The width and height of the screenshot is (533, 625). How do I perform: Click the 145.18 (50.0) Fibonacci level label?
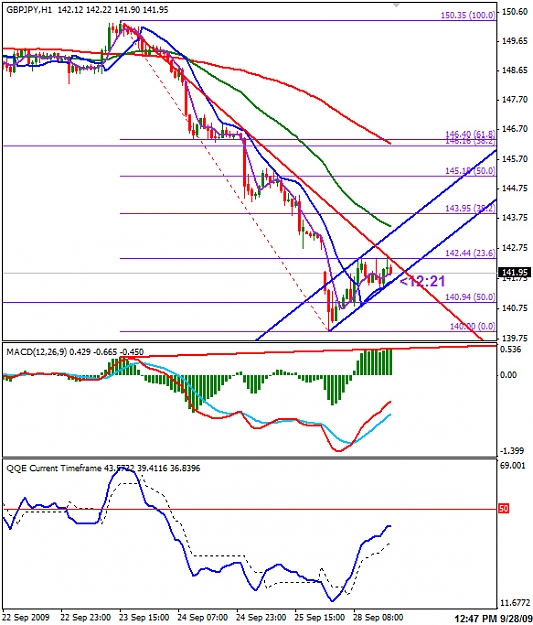coord(470,171)
